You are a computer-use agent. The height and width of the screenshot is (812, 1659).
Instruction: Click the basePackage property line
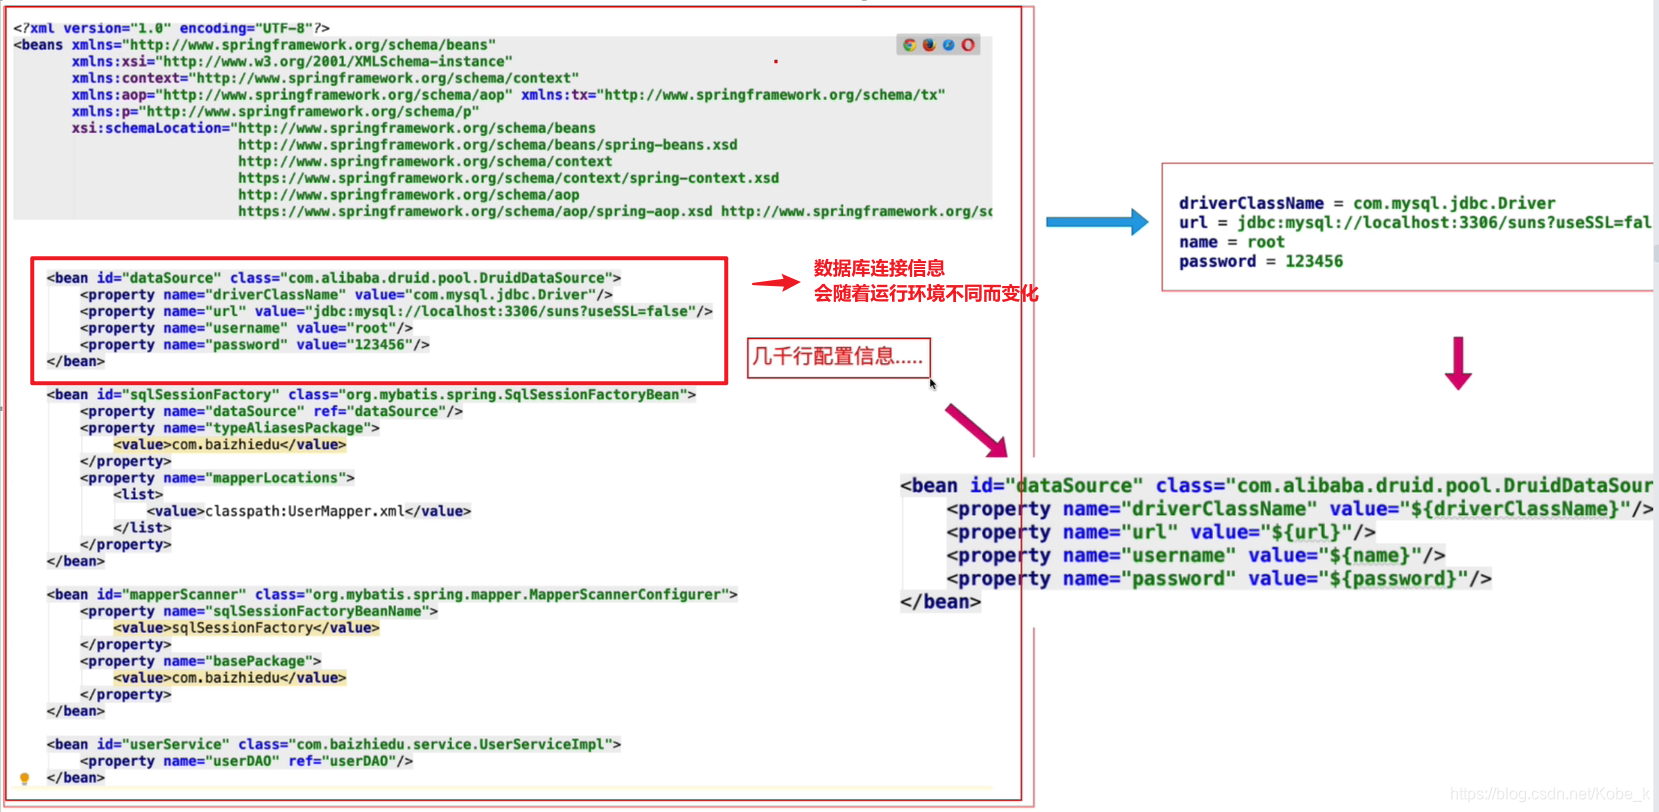pos(201,661)
